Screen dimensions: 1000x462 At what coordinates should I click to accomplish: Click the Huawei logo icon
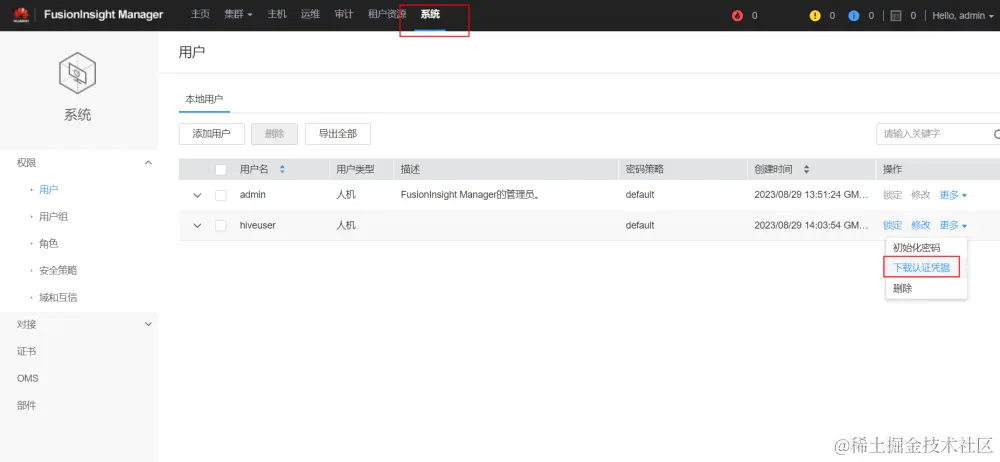[21, 15]
